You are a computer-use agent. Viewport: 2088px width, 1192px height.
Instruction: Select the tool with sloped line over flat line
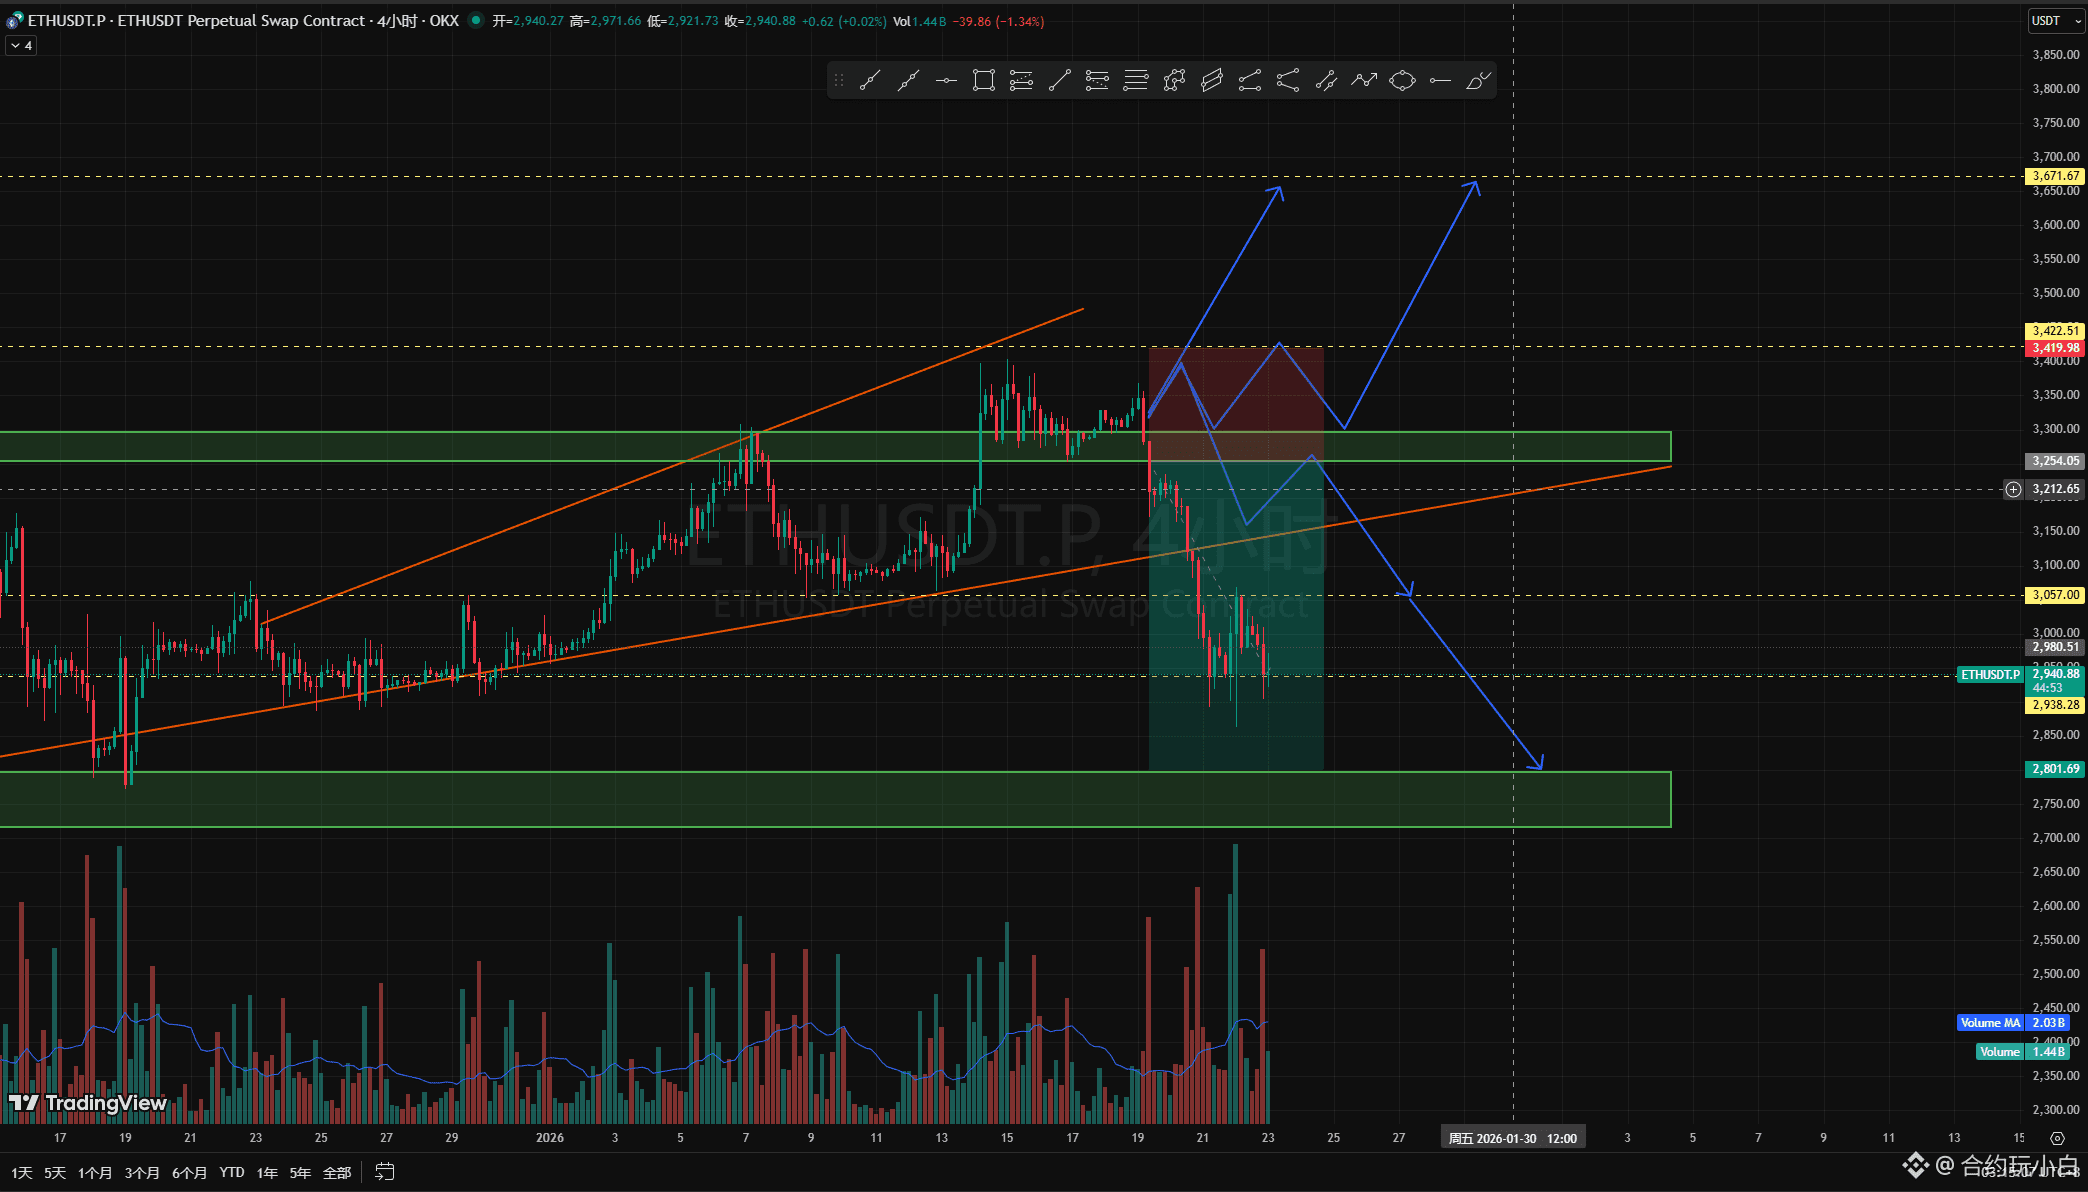[1250, 81]
